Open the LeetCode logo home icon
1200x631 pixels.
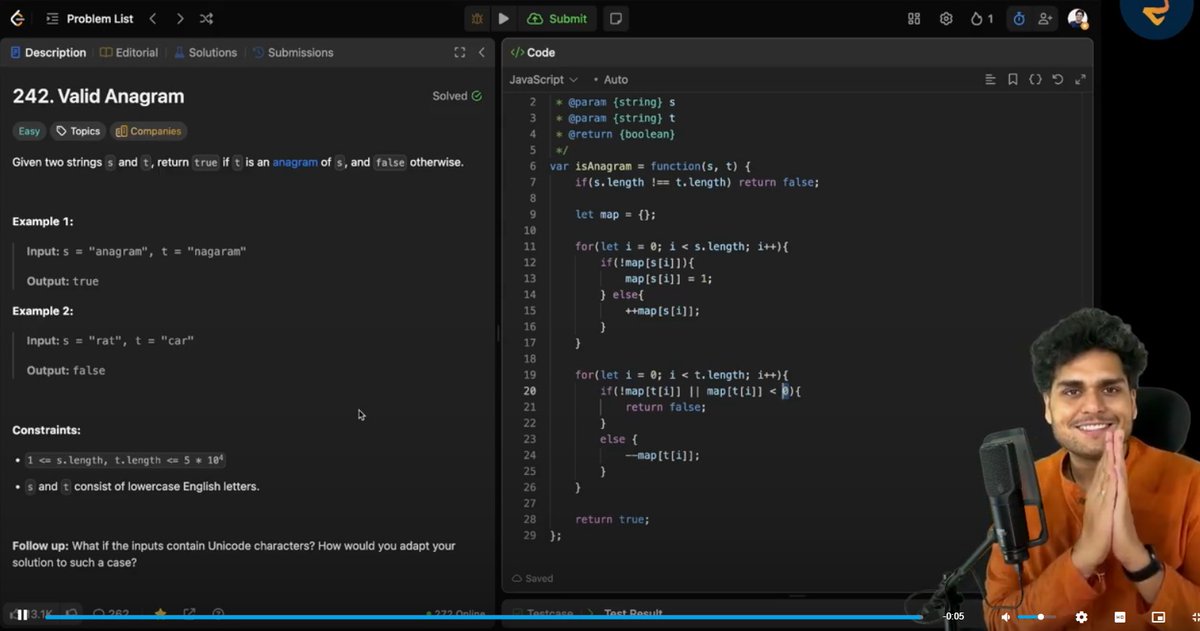click(17, 18)
